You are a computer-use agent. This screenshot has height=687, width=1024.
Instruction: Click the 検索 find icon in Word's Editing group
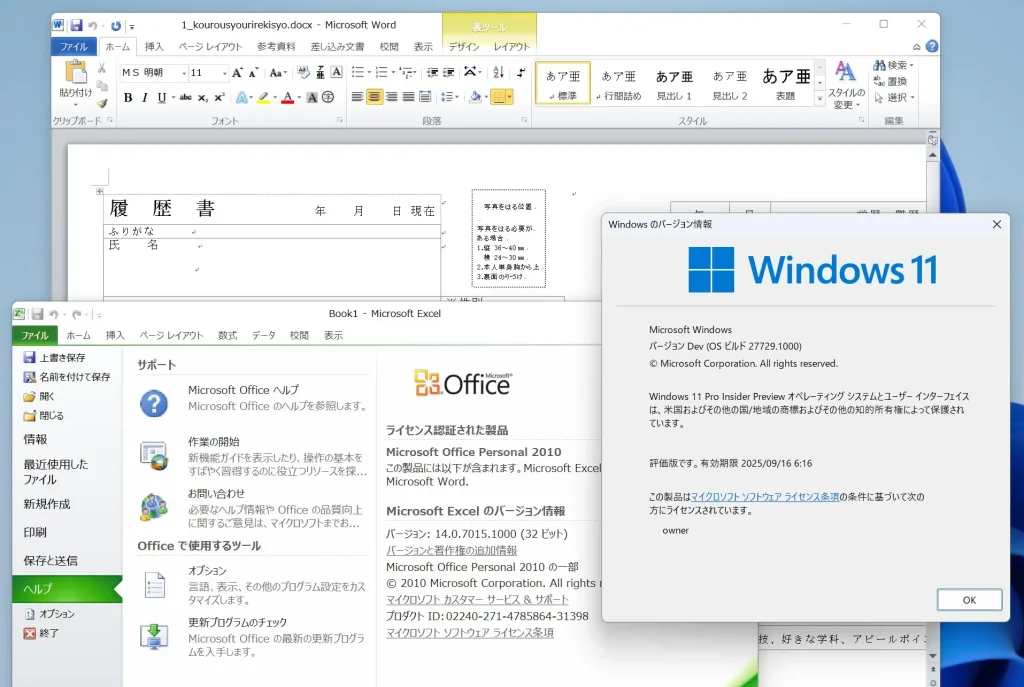click(879, 65)
